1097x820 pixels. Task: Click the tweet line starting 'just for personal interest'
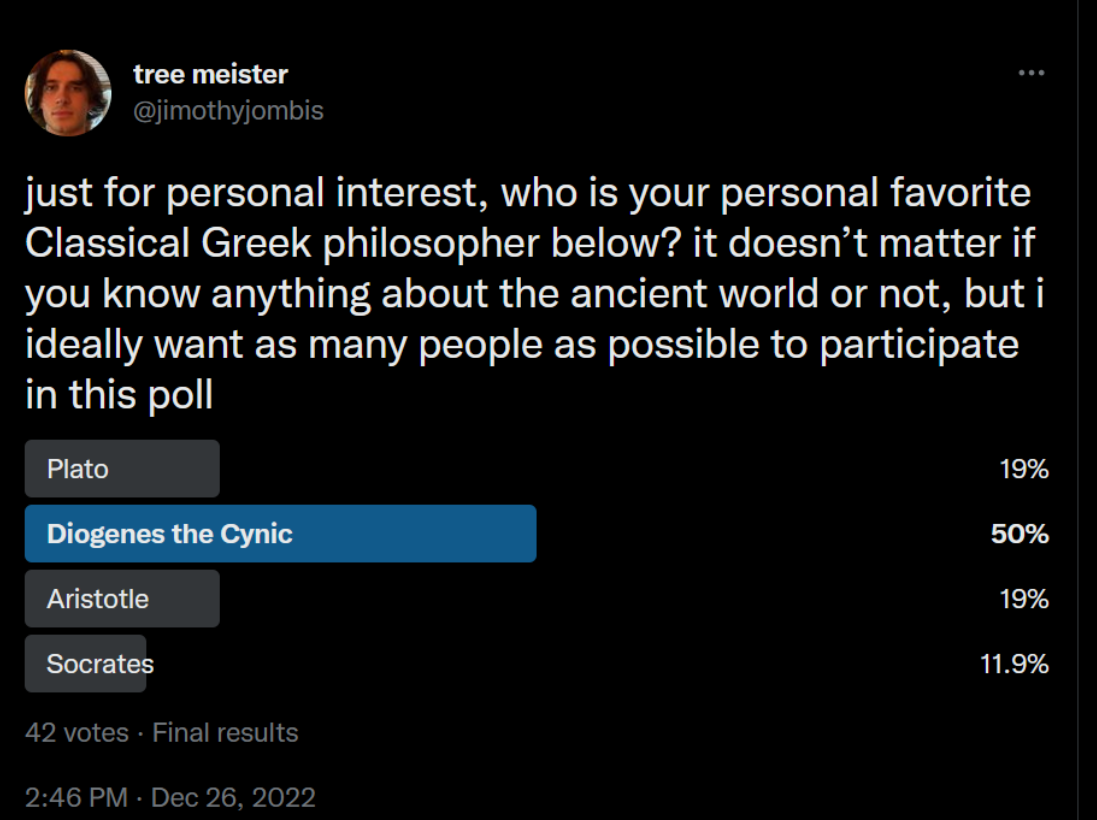[528, 193]
